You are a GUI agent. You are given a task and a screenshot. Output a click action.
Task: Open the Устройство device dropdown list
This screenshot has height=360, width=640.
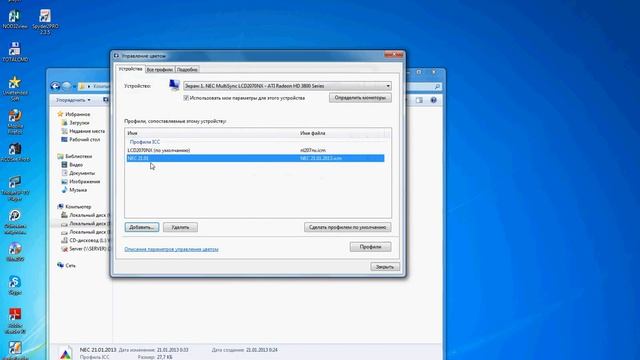coord(287,86)
